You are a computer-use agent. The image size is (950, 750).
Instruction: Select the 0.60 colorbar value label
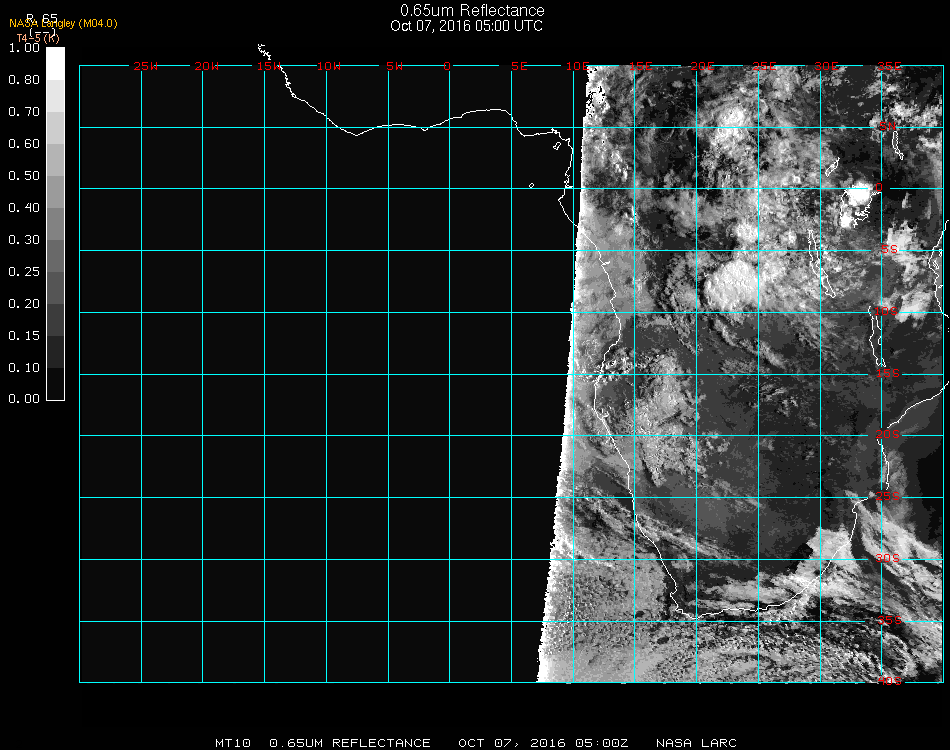pos(24,144)
